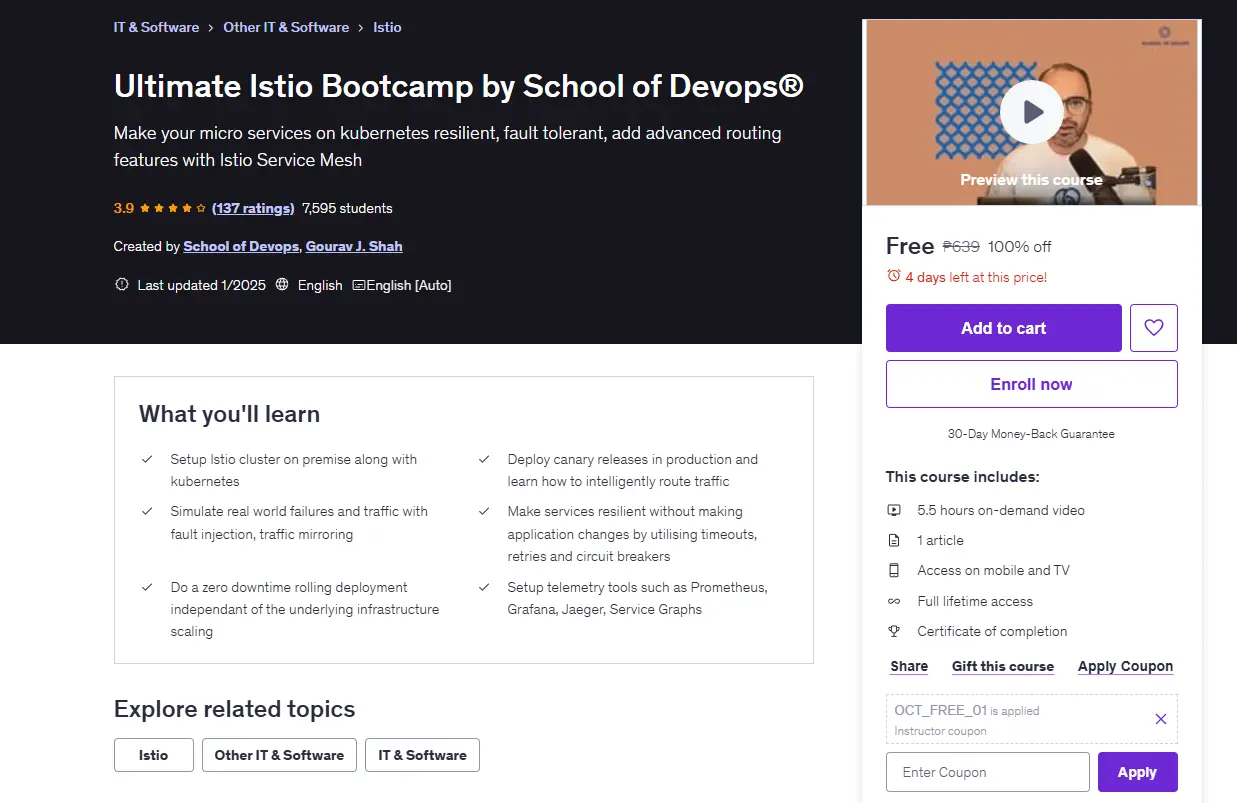Click the 7,595 students text

click(x=347, y=208)
